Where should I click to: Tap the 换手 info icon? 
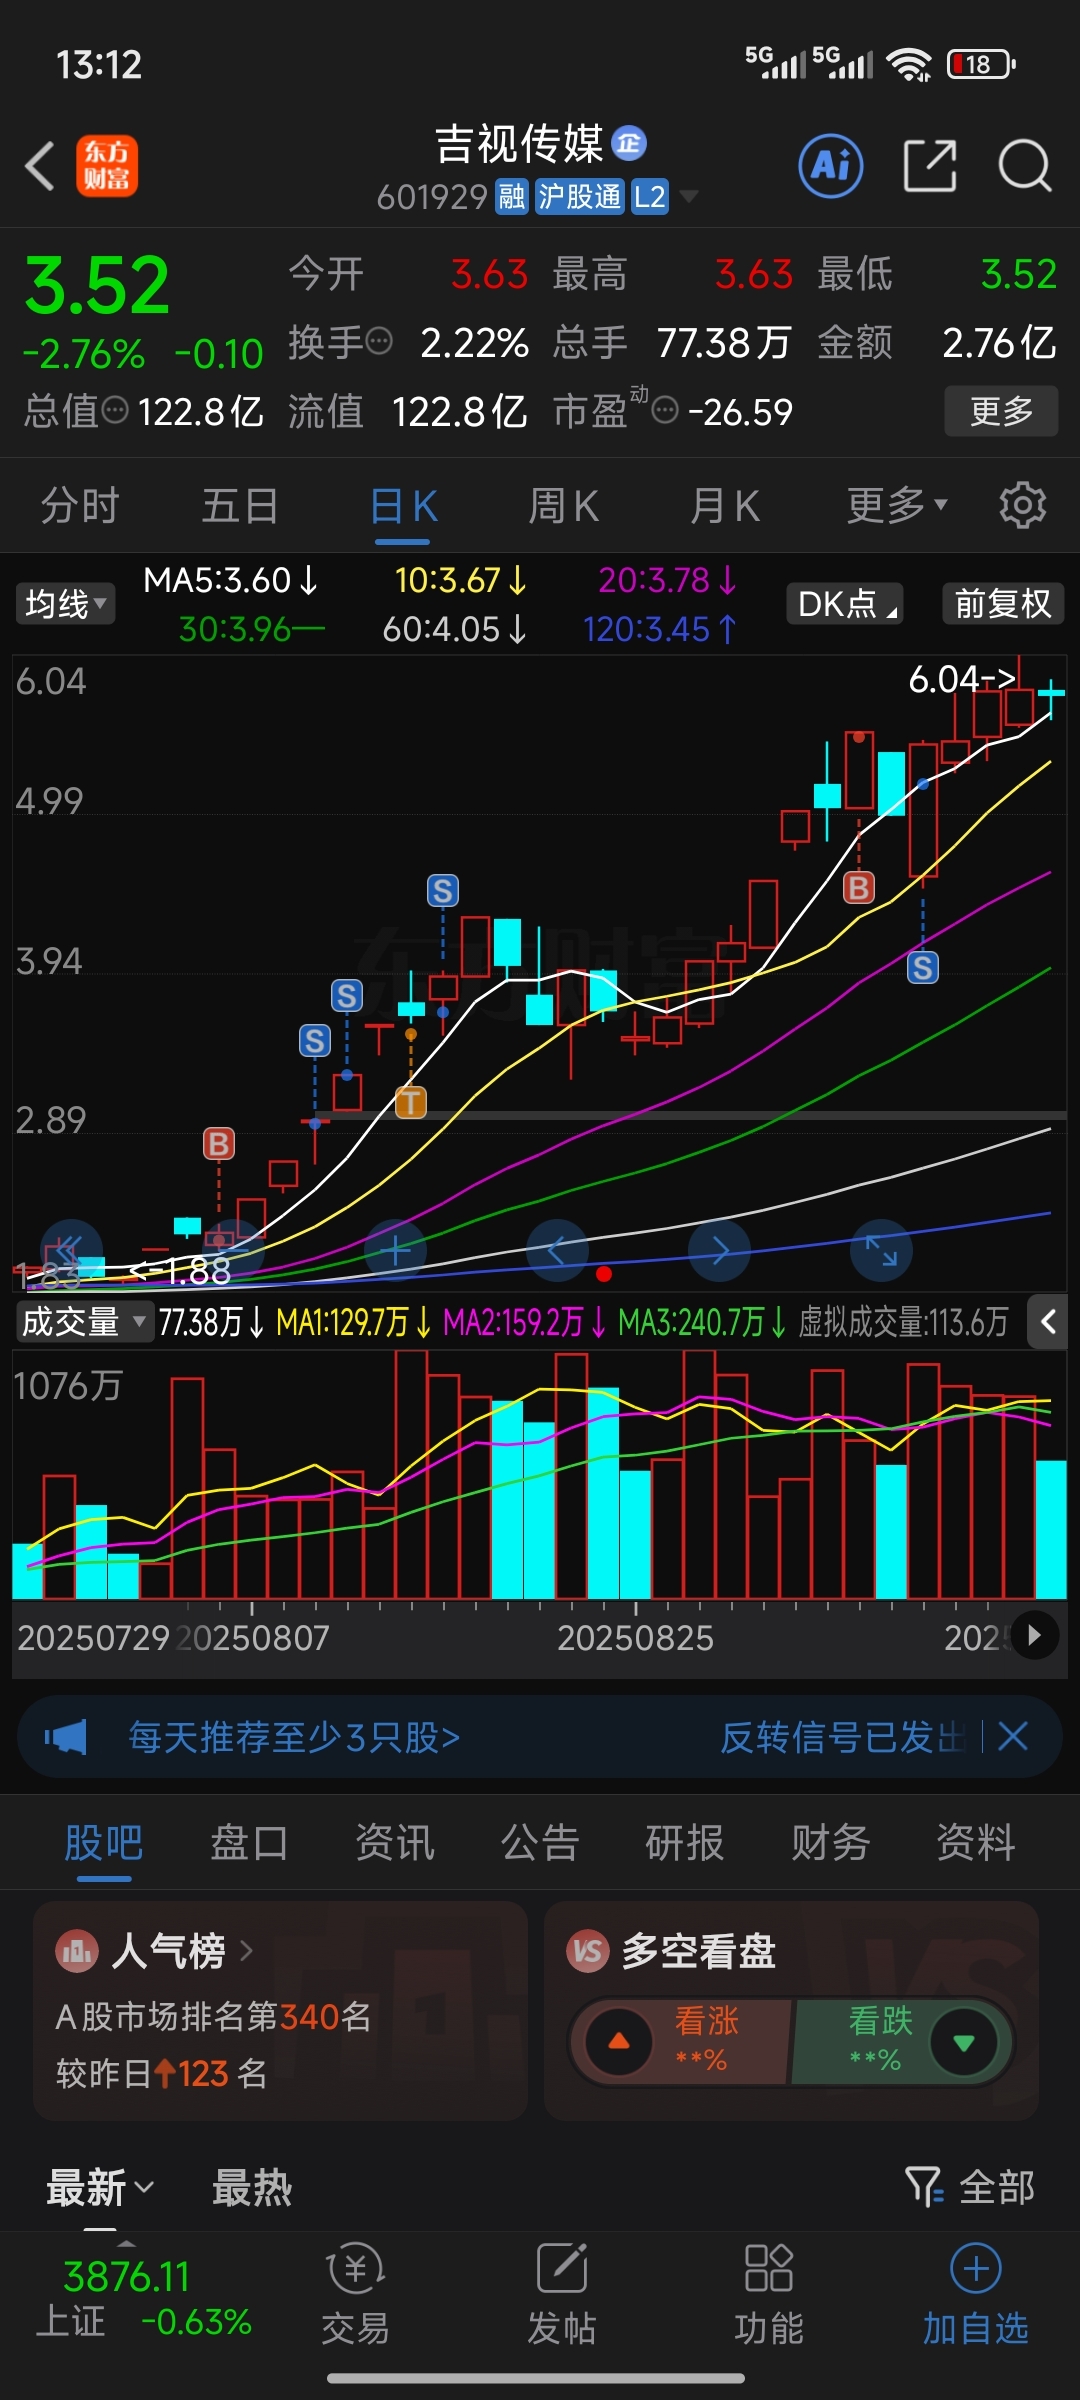pos(380,342)
